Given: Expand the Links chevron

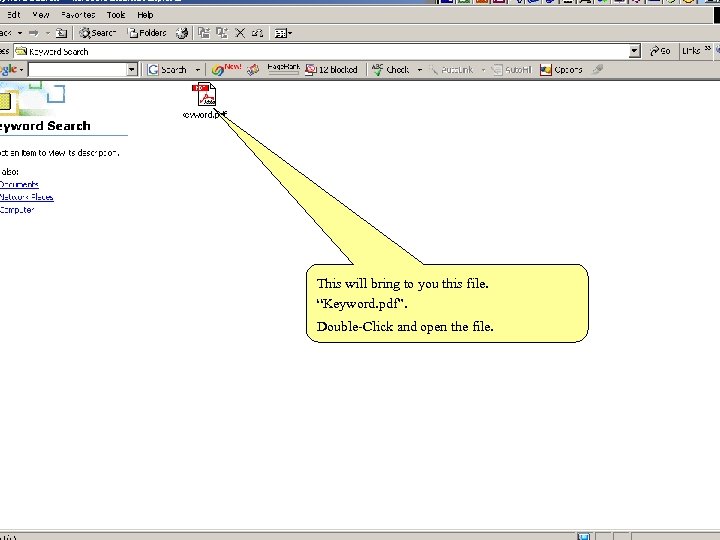Looking at the screenshot, I should click(x=708, y=49).
